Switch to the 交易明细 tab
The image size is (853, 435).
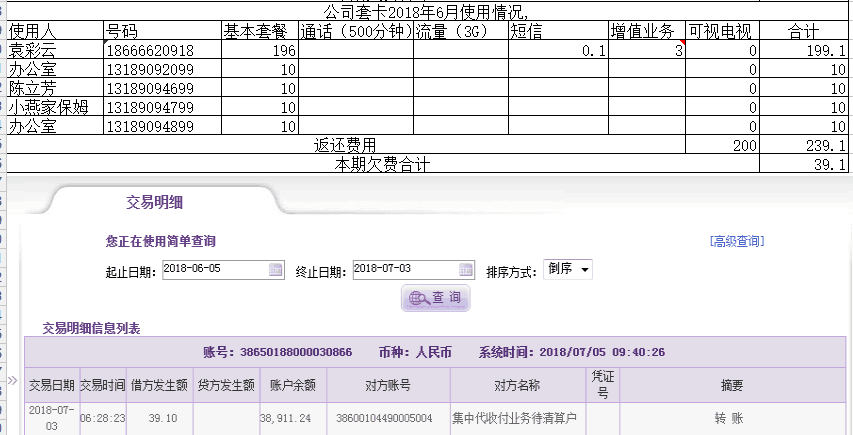coord(153,201)
